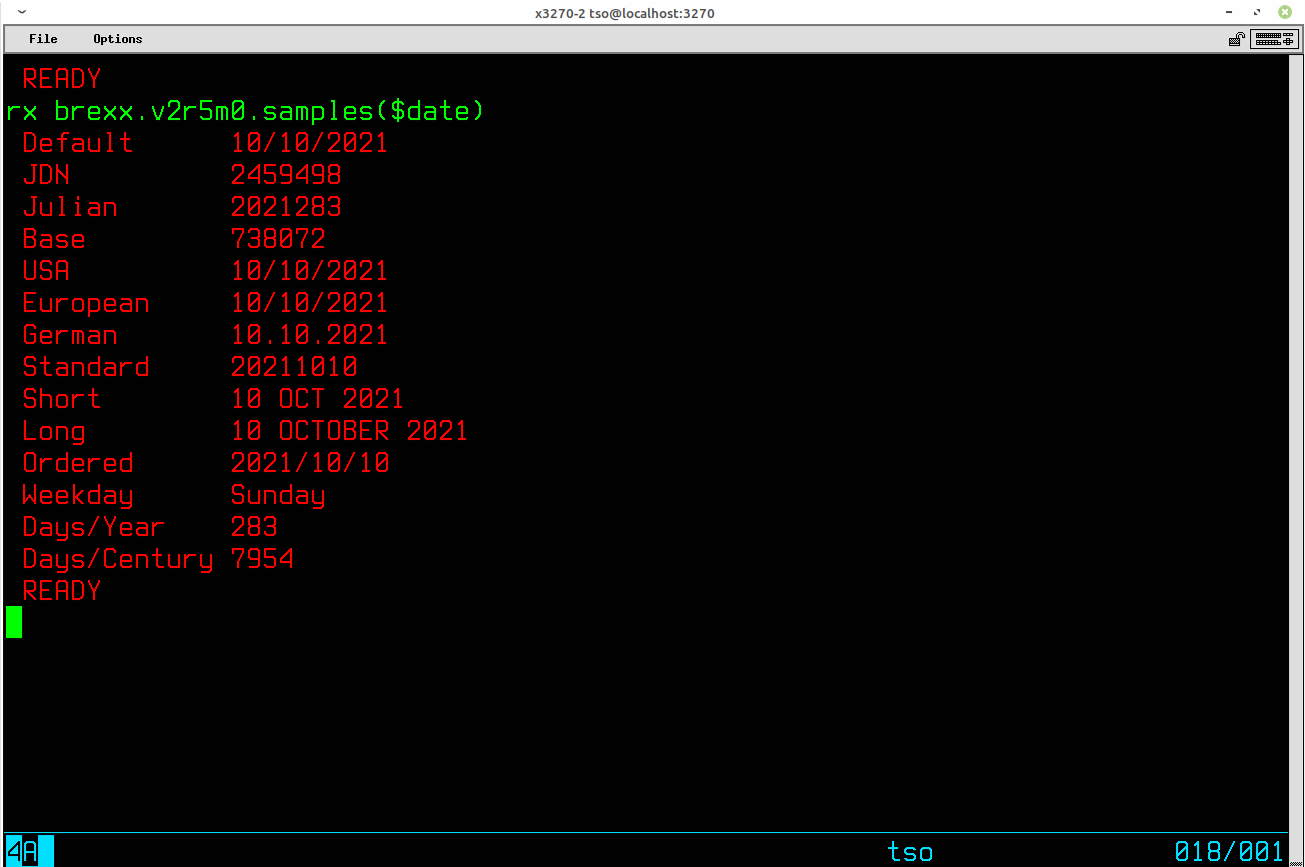Screen dimensions: 1305x867
Task: Select the Weekday value Sunday
Action: [x=278, y=494]
